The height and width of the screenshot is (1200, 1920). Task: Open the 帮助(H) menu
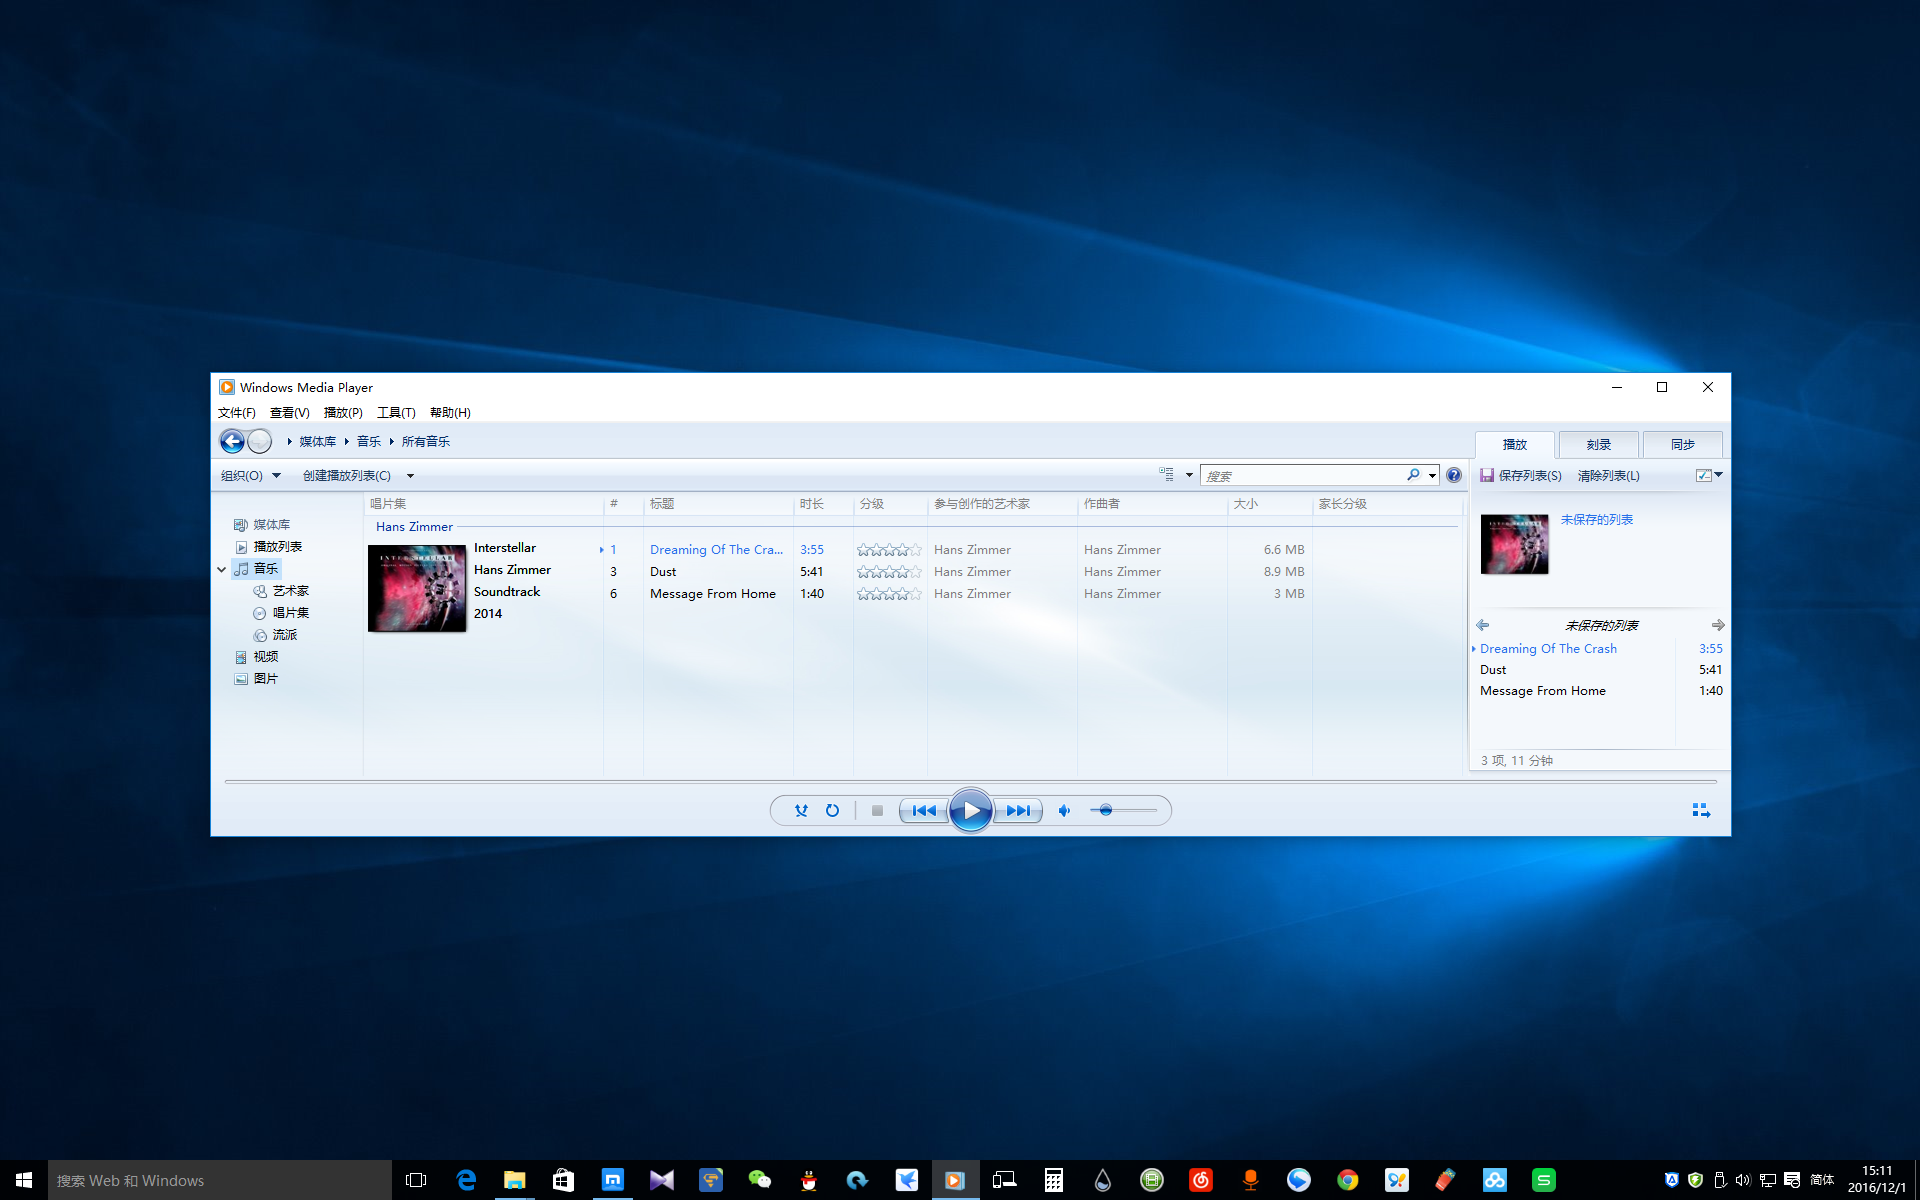tap(450, 413)
